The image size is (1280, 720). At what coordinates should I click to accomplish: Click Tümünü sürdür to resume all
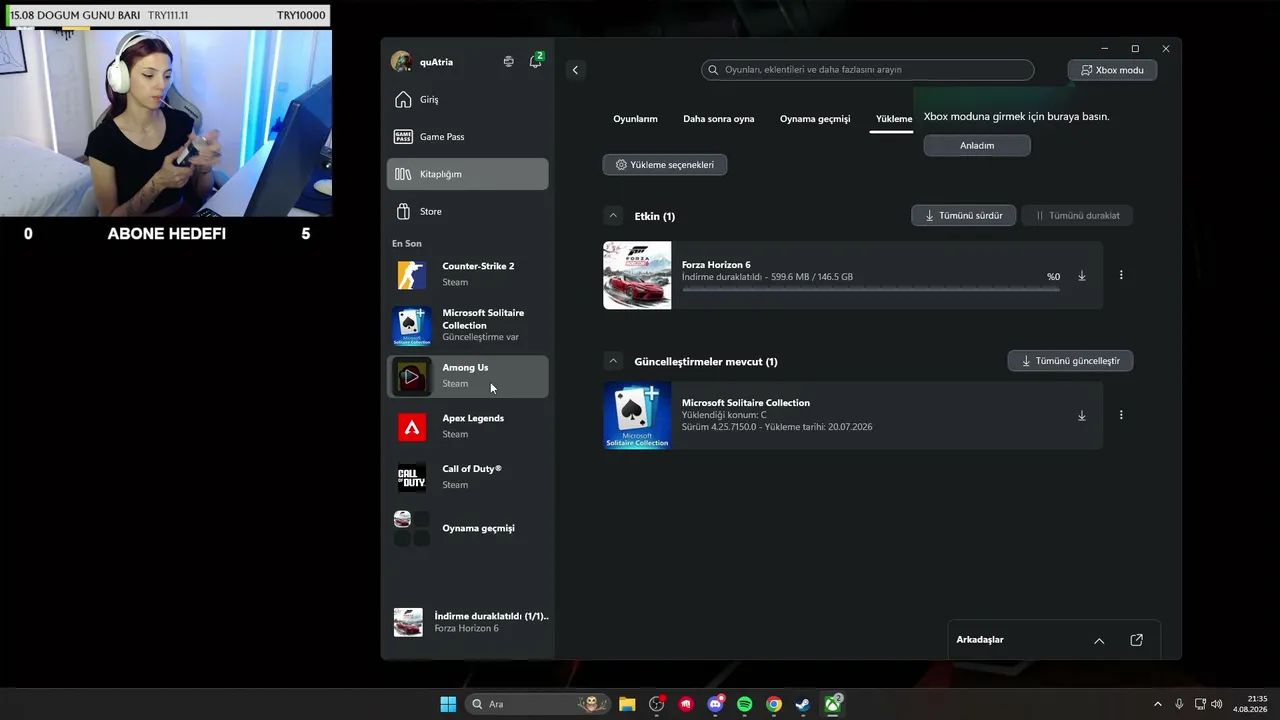coord(964,215)
